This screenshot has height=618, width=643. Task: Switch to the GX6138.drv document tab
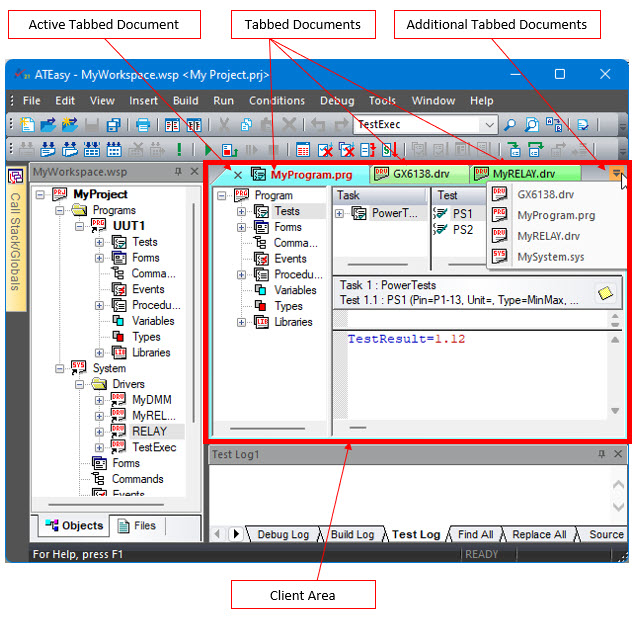click(412, 174)
